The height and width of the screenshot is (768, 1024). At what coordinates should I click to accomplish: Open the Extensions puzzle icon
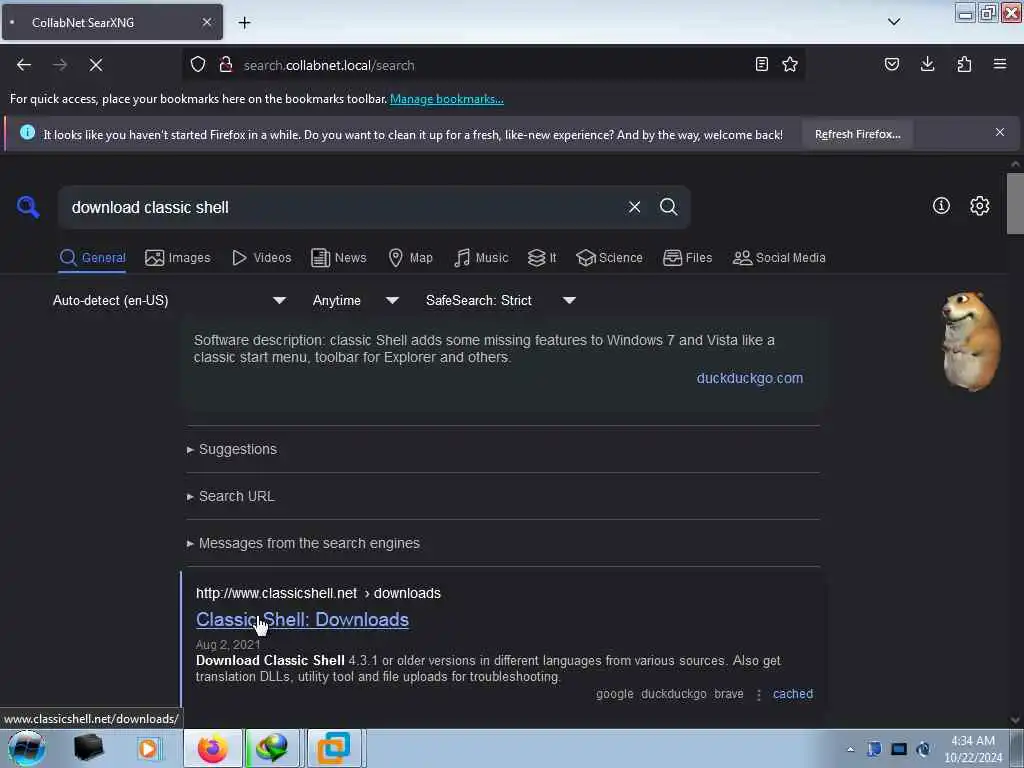click(964, 64)
